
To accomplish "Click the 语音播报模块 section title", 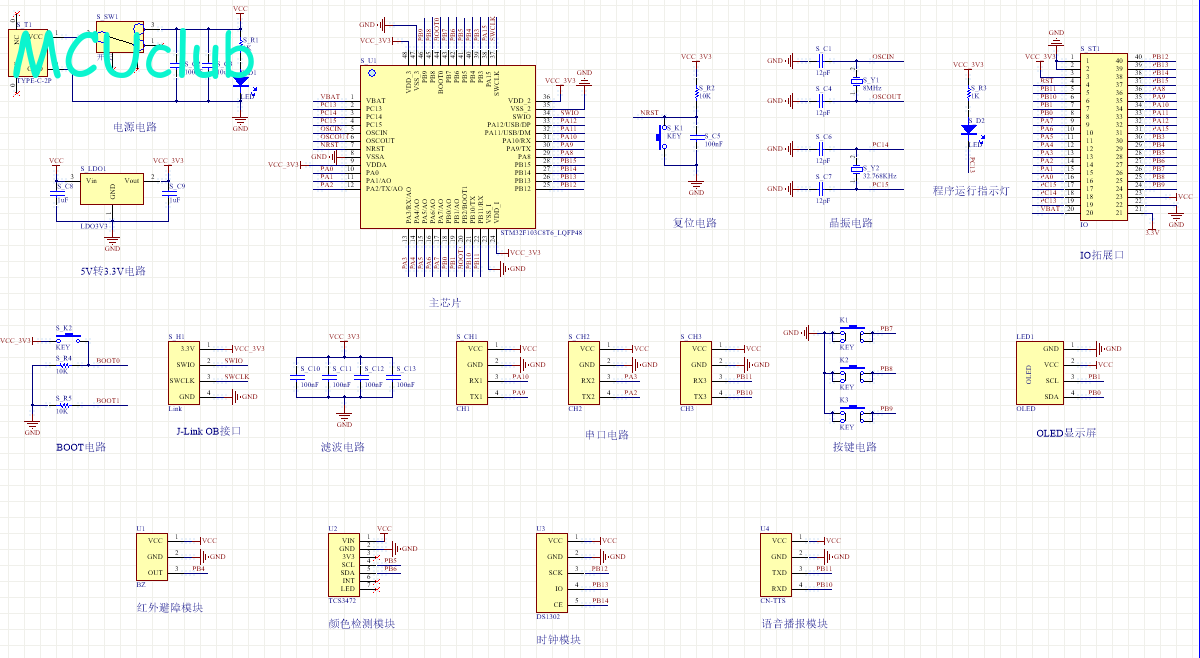I will coord(794,623).
